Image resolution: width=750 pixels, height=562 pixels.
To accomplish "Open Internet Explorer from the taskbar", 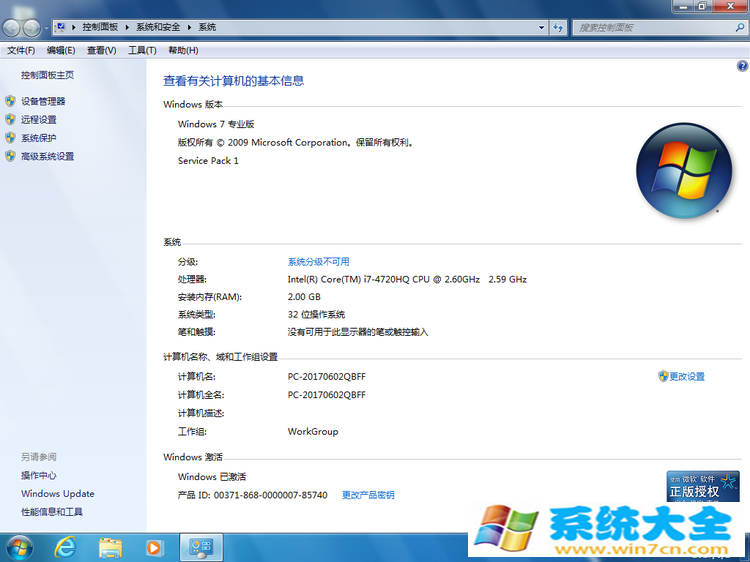I will 66,547.
